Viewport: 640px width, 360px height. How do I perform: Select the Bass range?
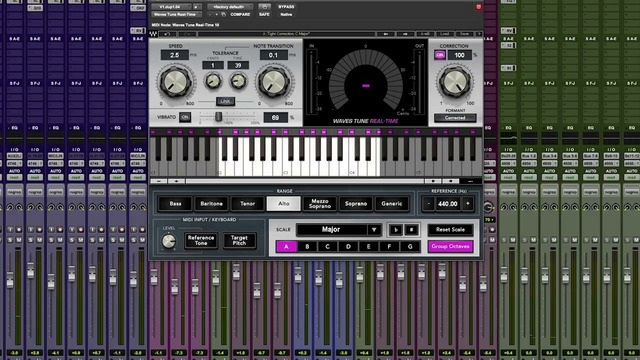coord(176,204)
